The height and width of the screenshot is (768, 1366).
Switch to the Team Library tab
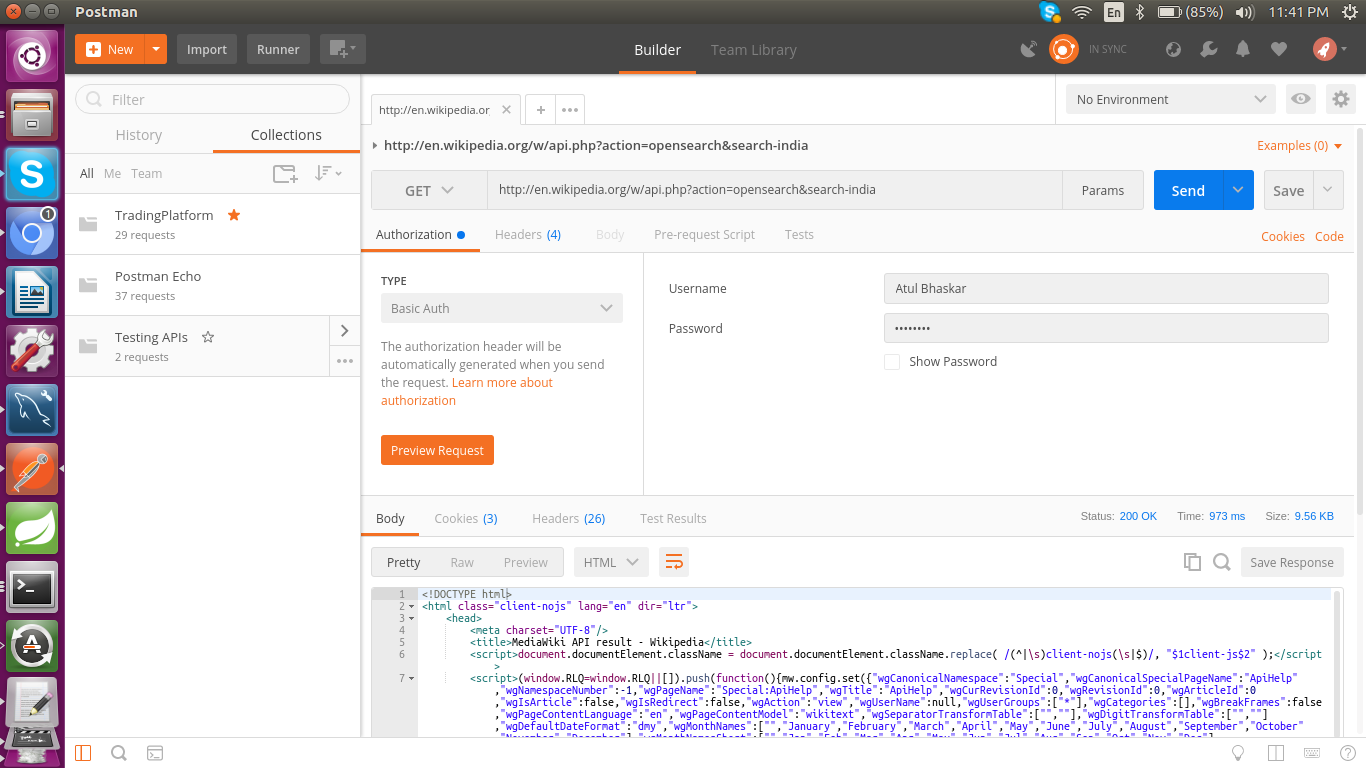[754, 49]
